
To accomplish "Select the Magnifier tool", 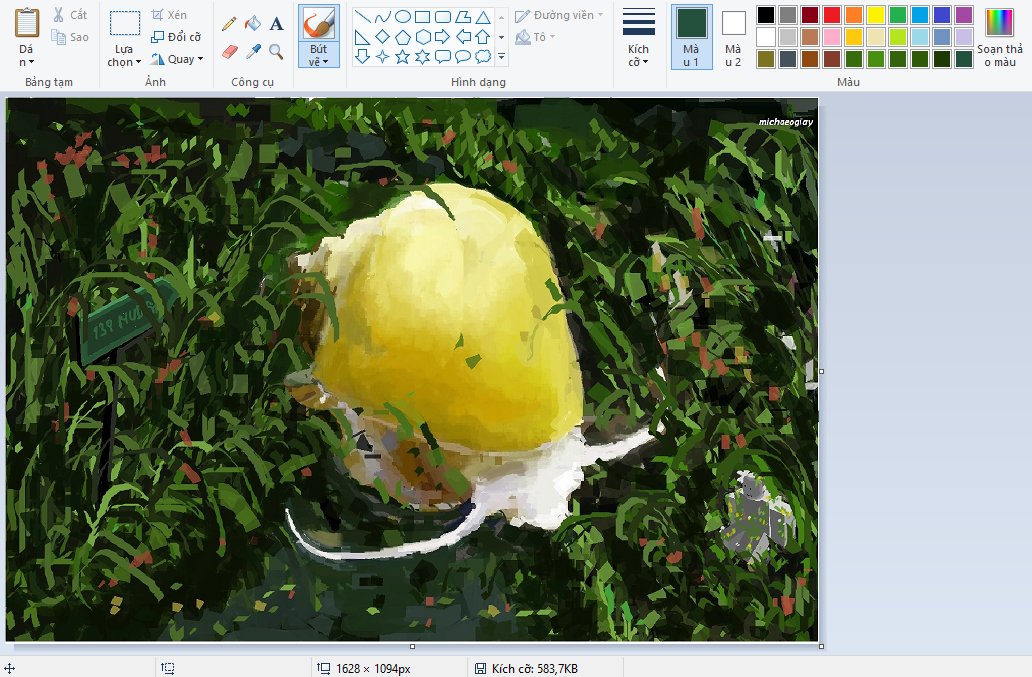I will [x=276, y=51].
